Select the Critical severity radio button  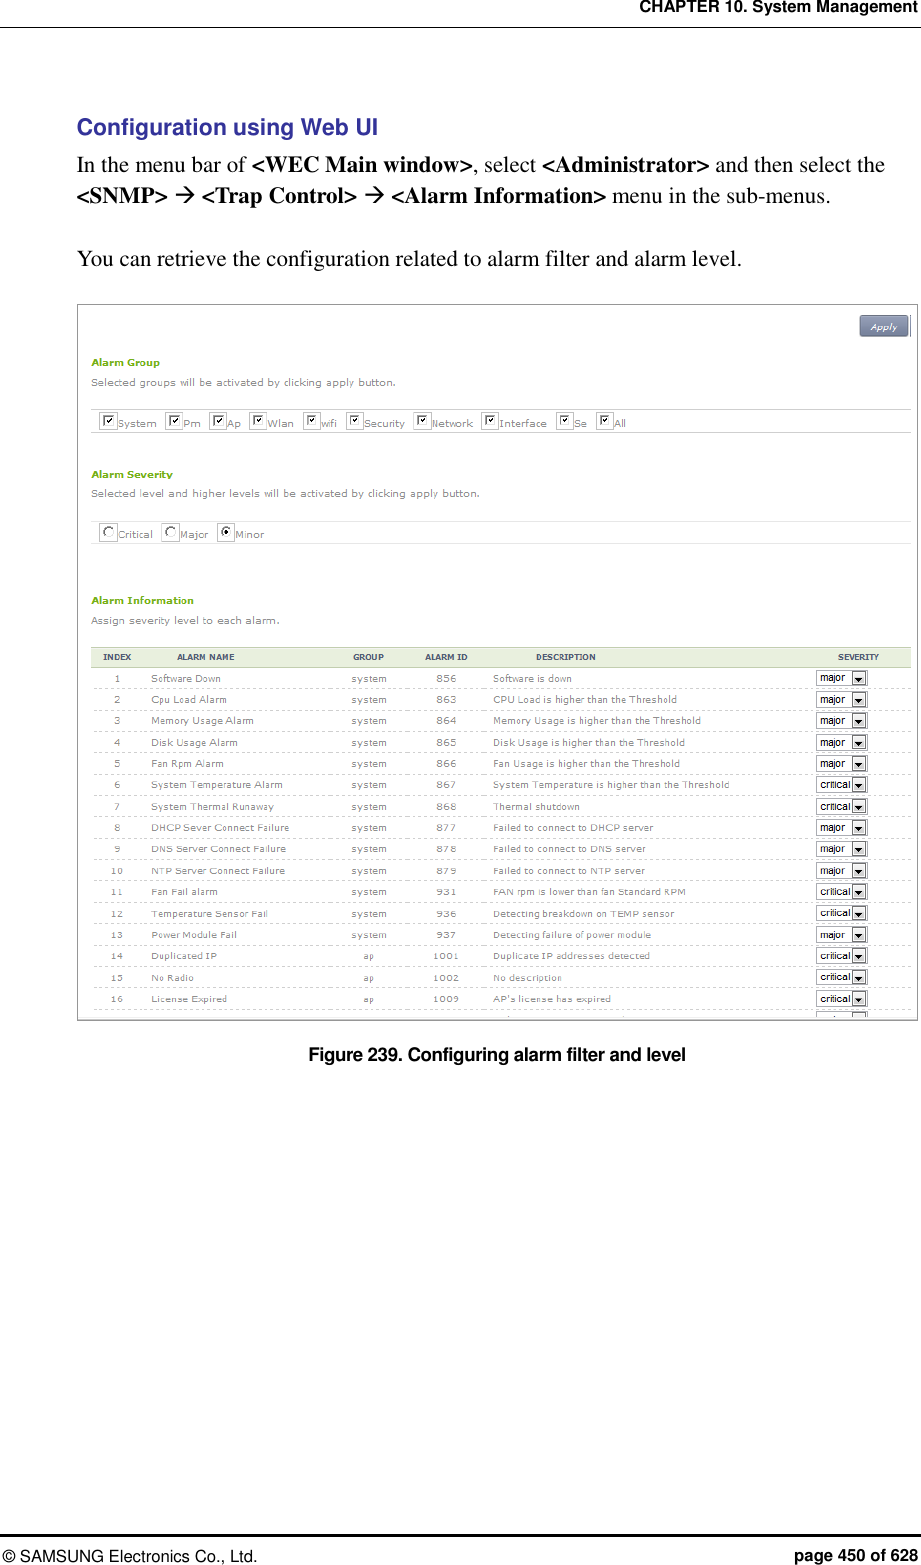(108, 532)
